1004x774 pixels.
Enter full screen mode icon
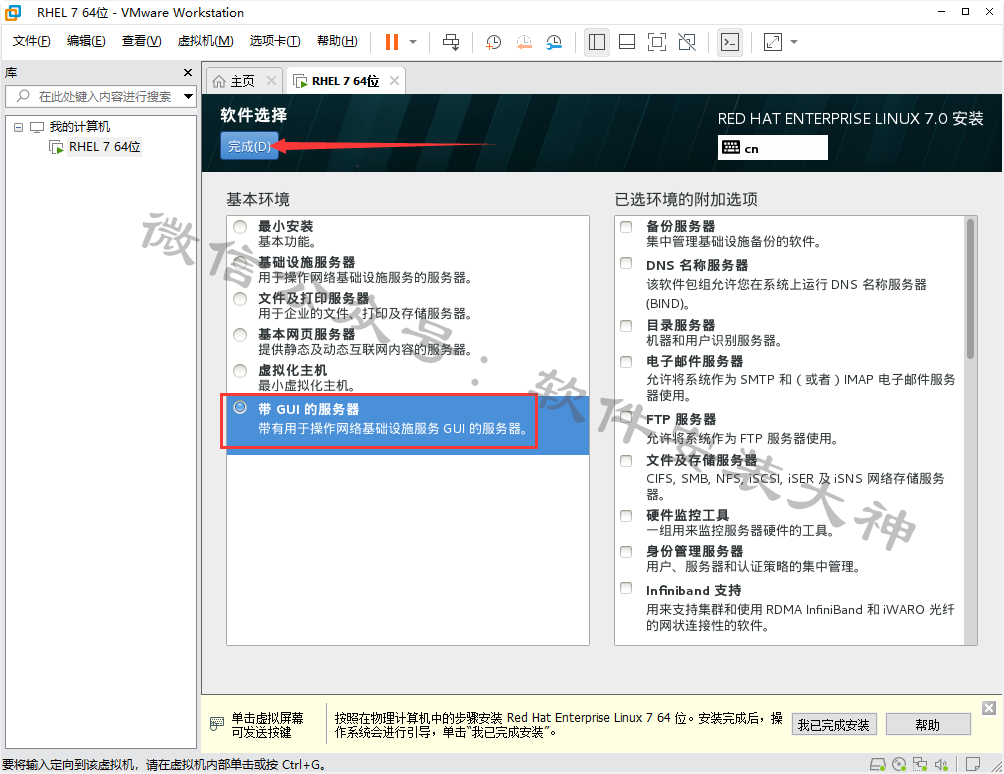(x=657, y=42)
